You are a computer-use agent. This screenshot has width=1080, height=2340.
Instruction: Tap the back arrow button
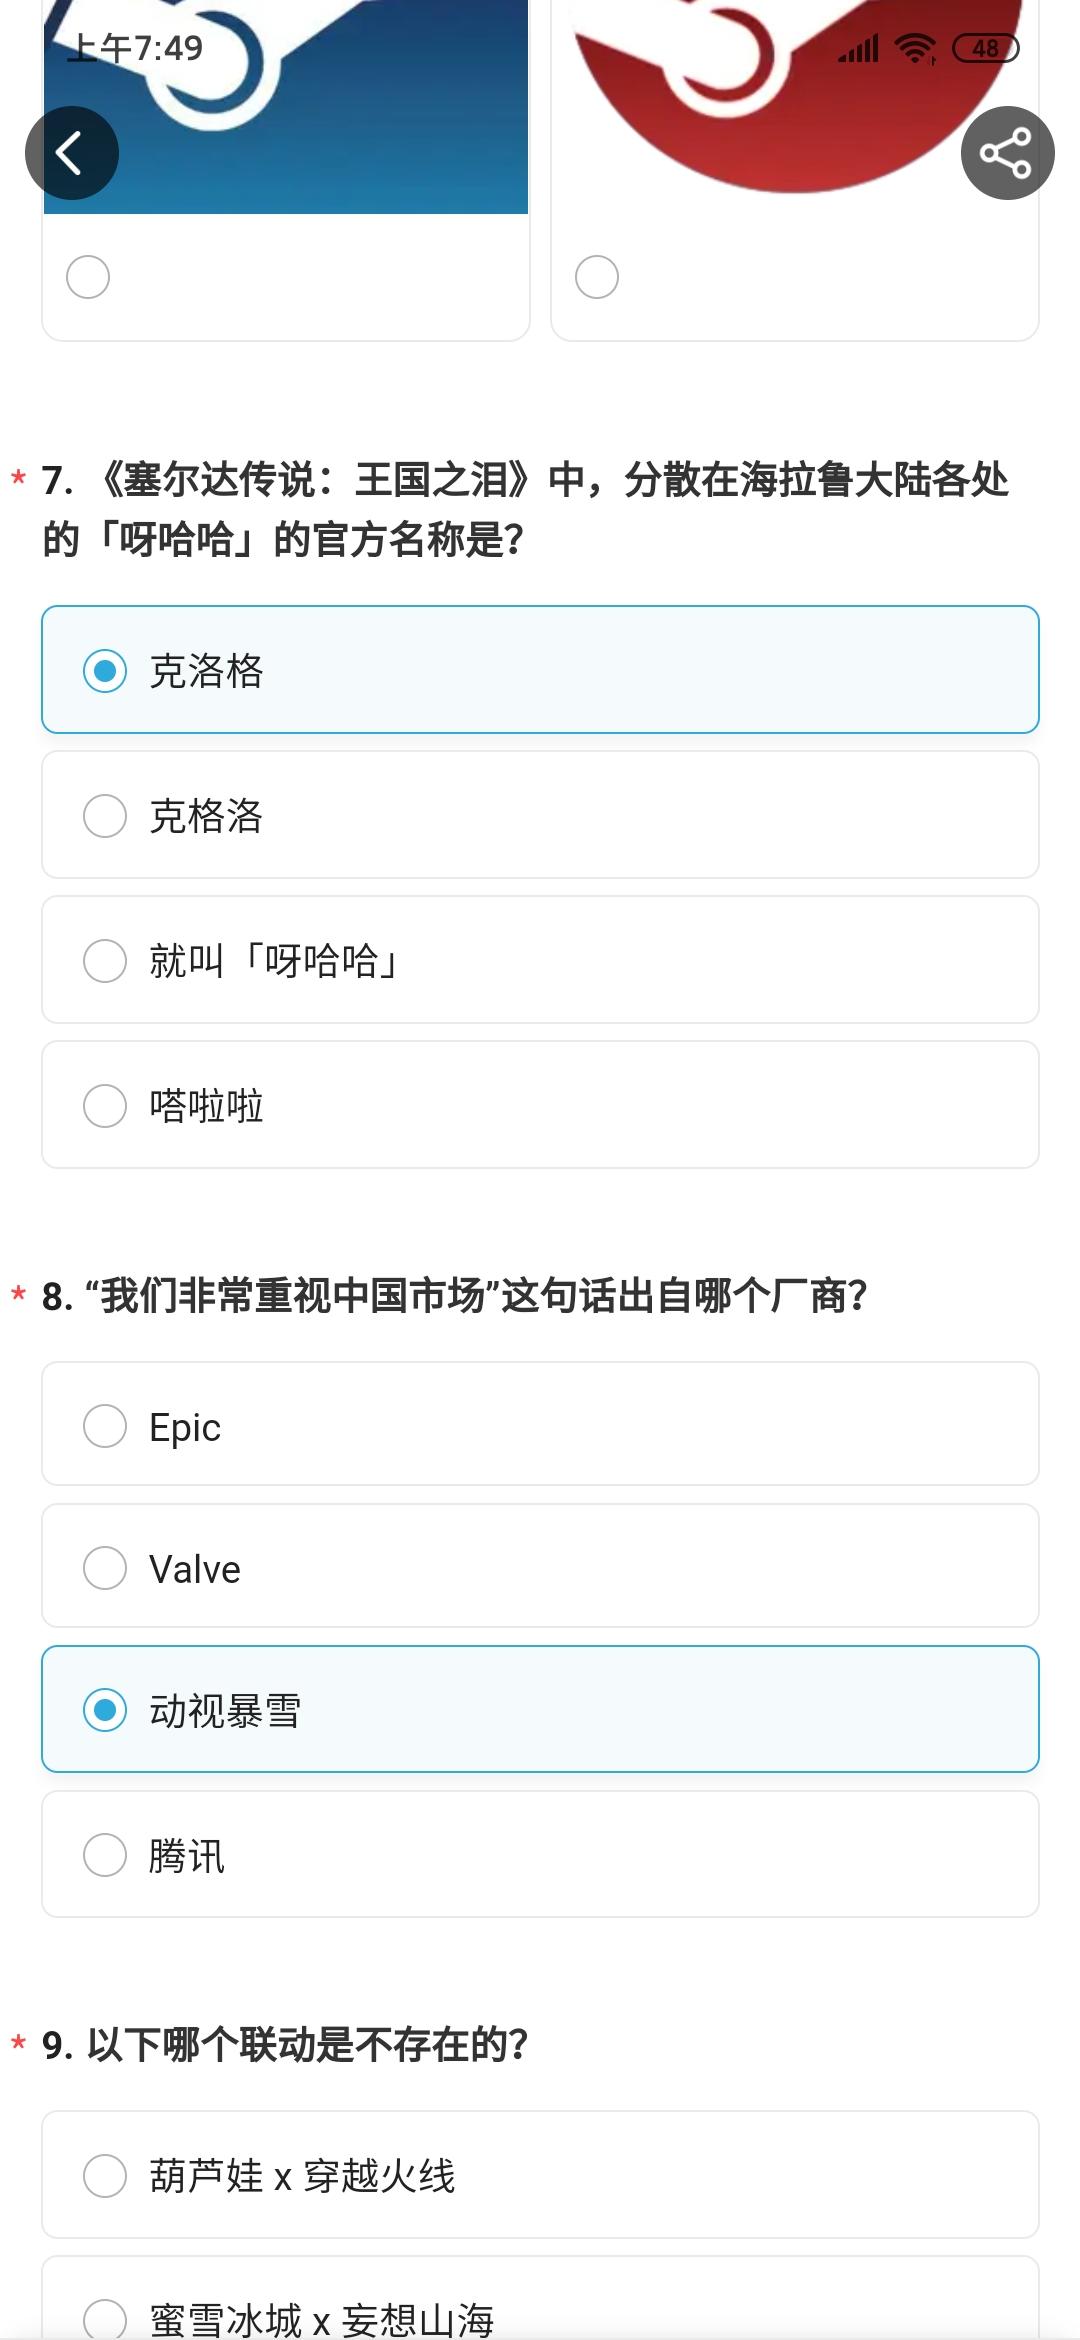pyautogui.click(x=72, y=153)
